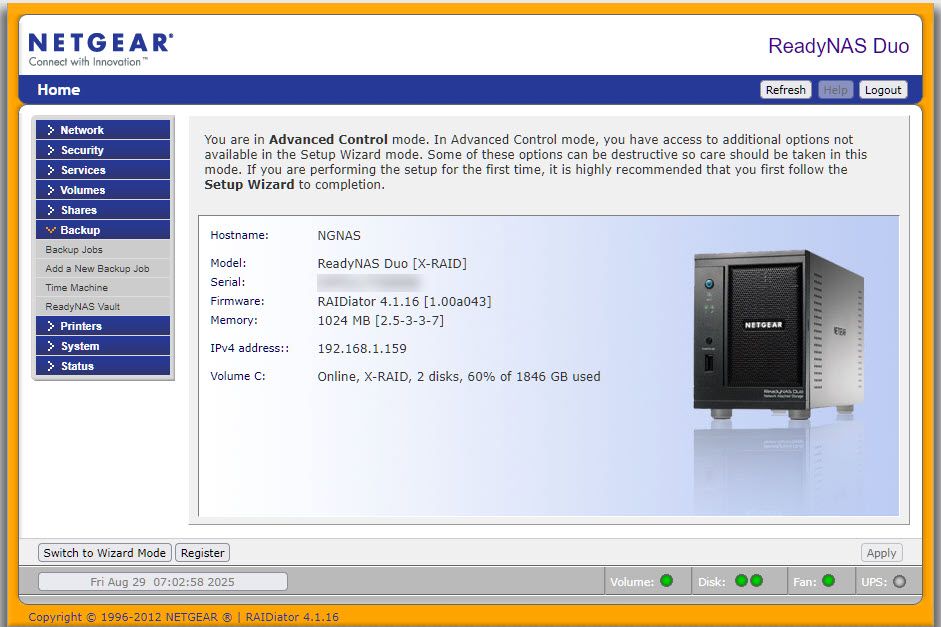This screenshot has width=941, height=627.
Task: Click the date and time field
Action: click(163, 581)
